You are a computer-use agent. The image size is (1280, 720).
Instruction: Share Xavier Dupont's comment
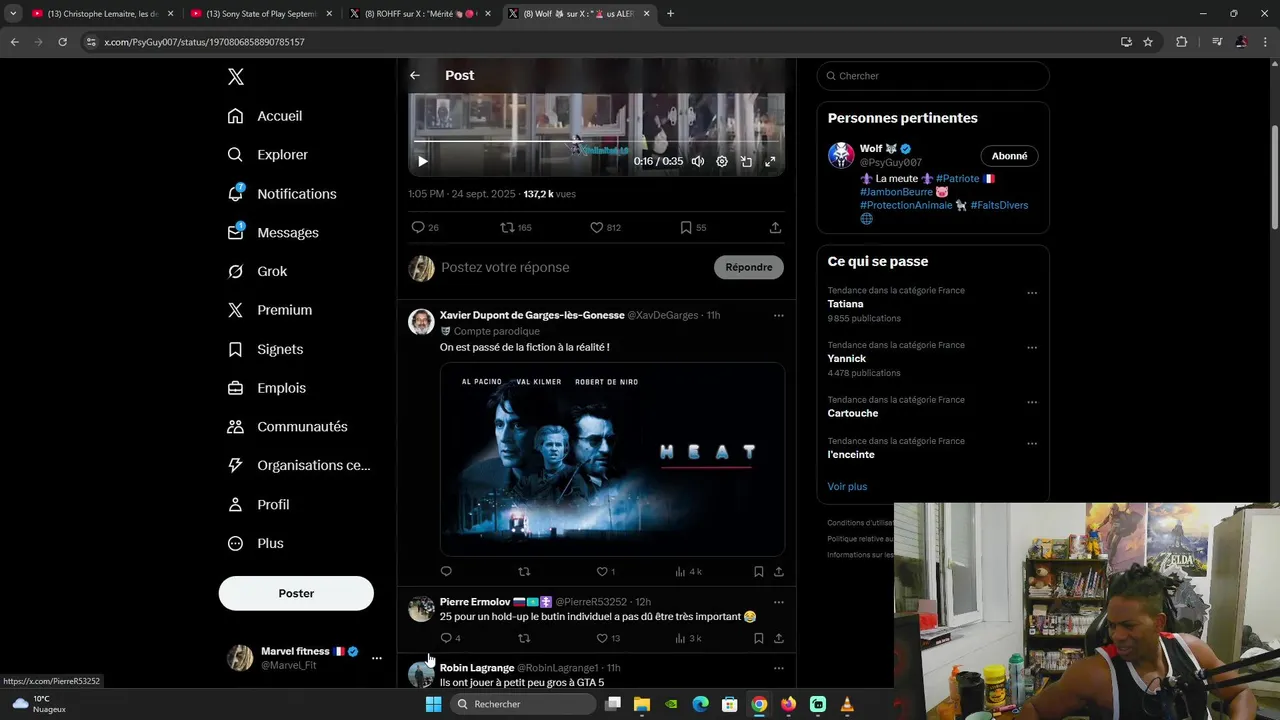click(x=778, y=572)
